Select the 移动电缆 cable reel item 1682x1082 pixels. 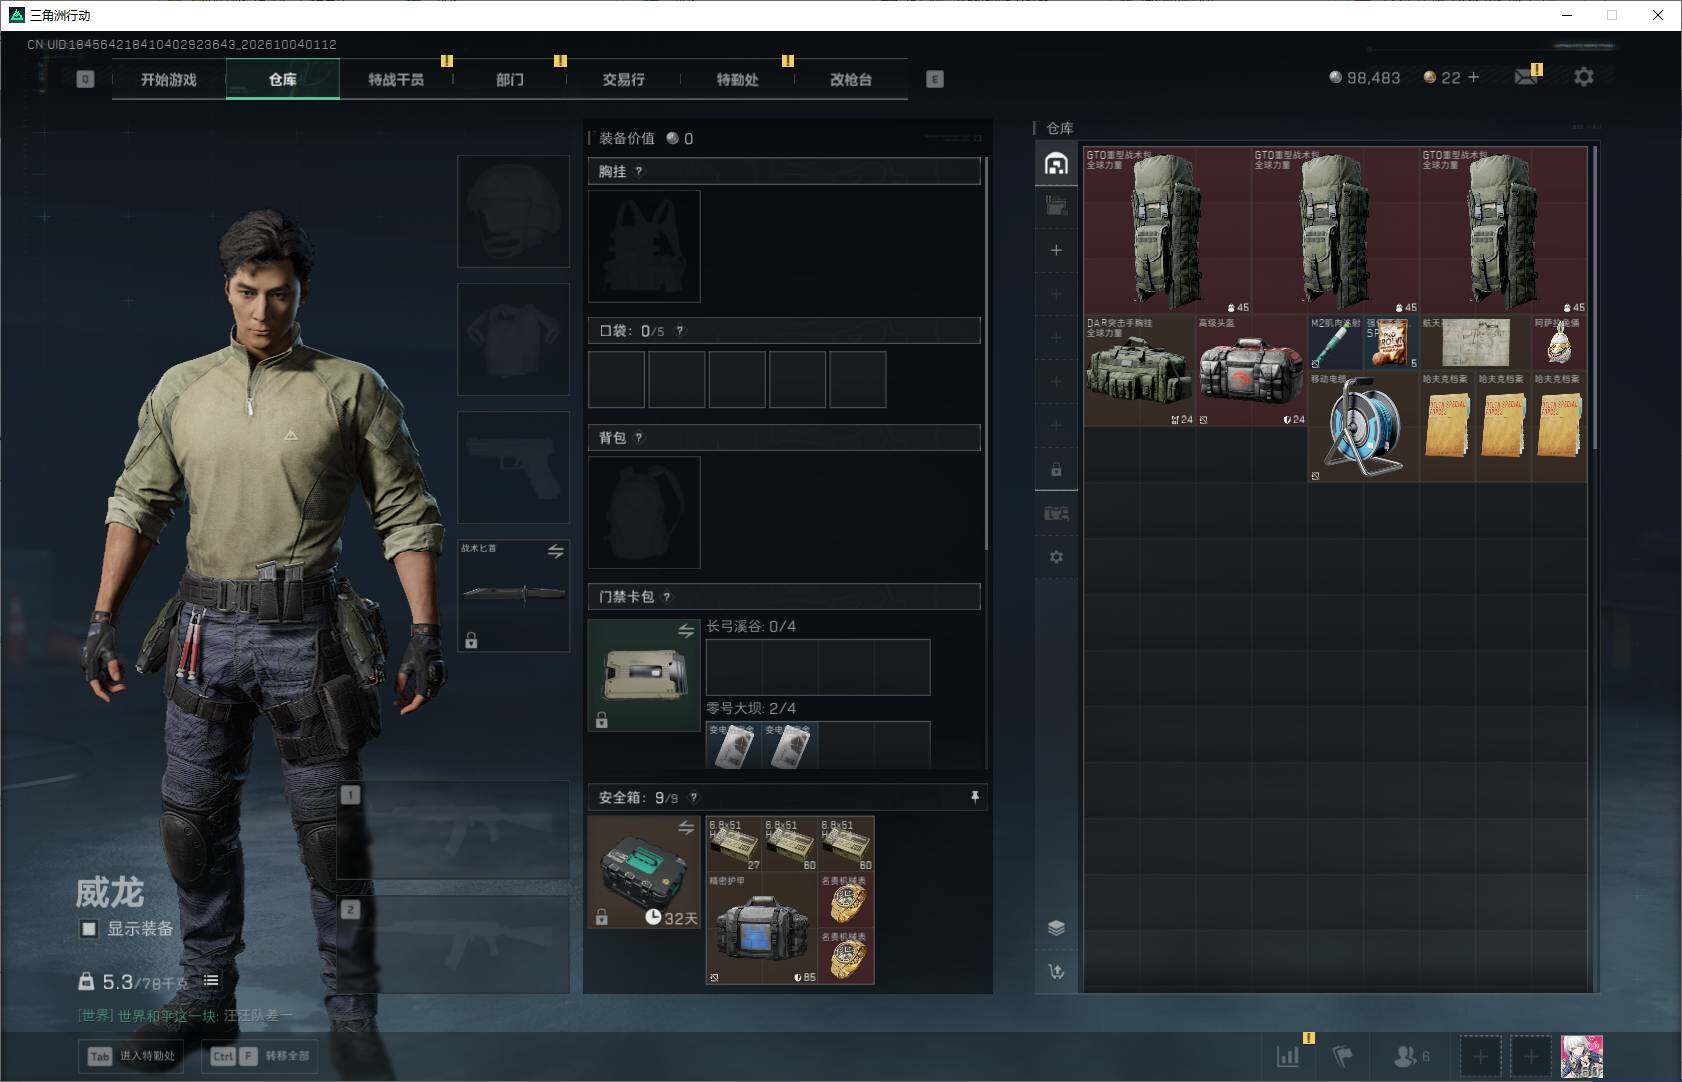pyautogui.click(x=1363, y=427)
